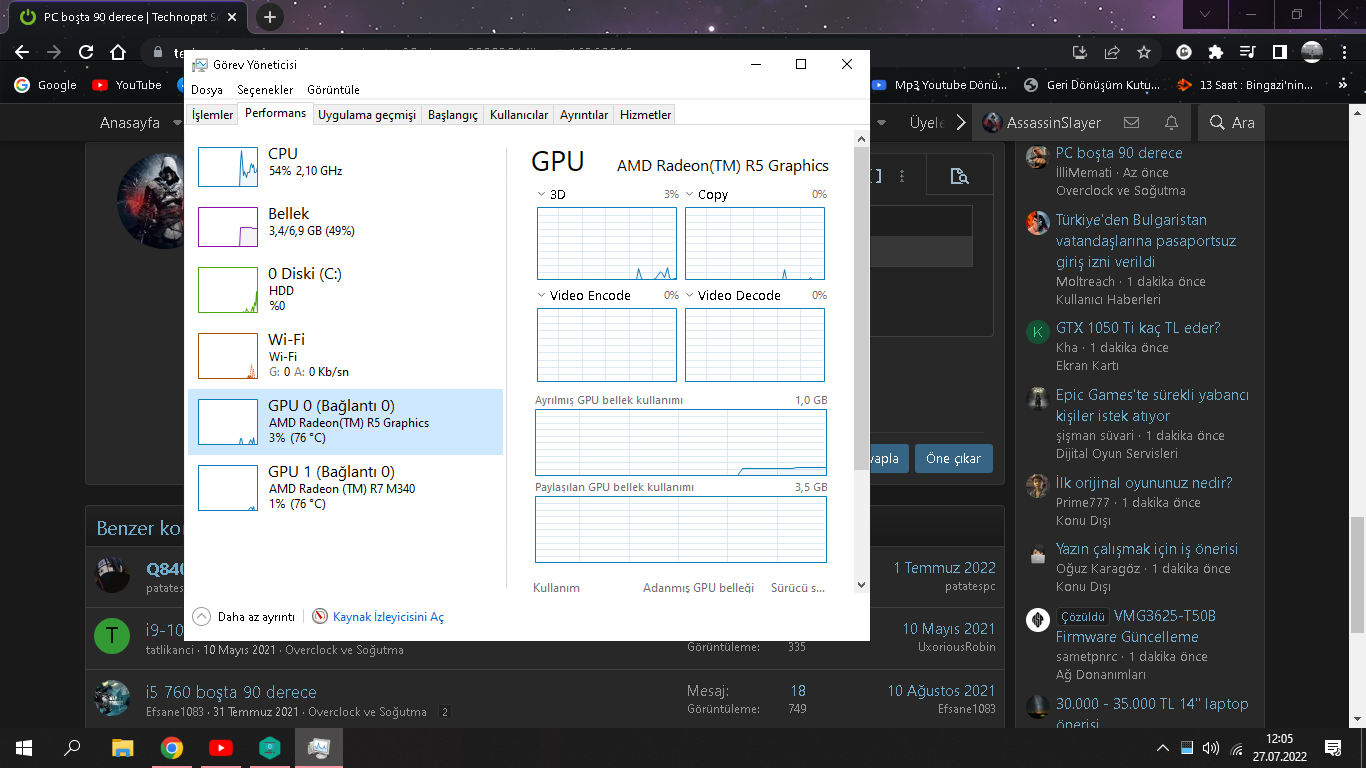The height and width of the screenshot is (768, 1366).
Task: Open the YouTube app on the taskbar
Action: point(221,747)
